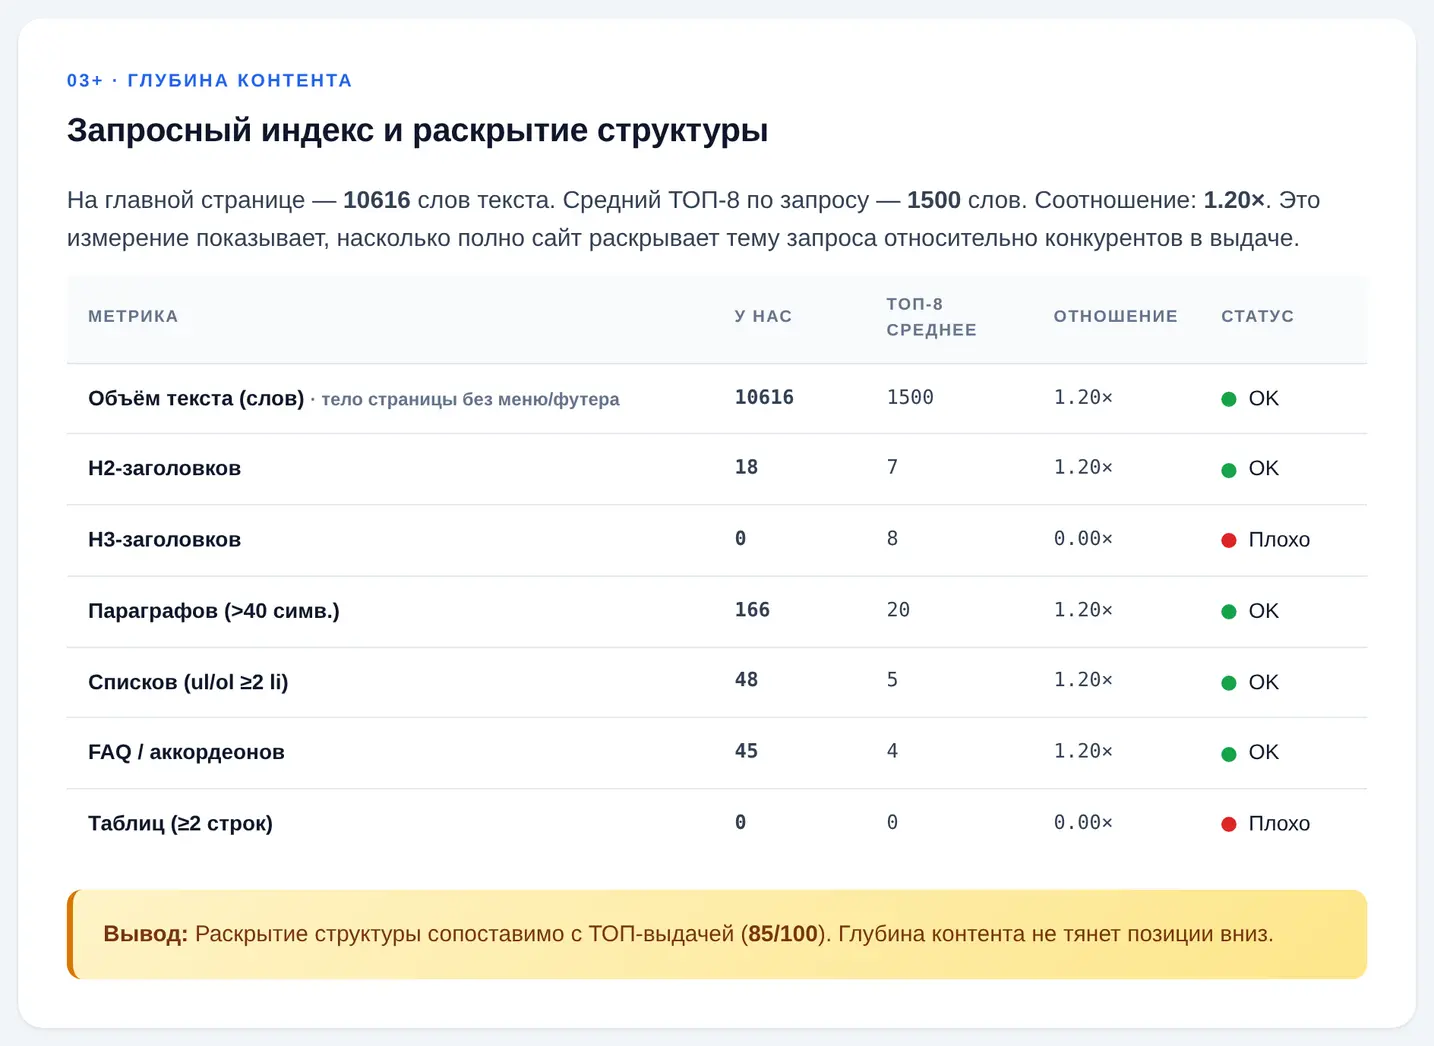Click the ТОП-8 value 7 for H2-заголовков
Screen dimensions: 1434x1046
892,467
